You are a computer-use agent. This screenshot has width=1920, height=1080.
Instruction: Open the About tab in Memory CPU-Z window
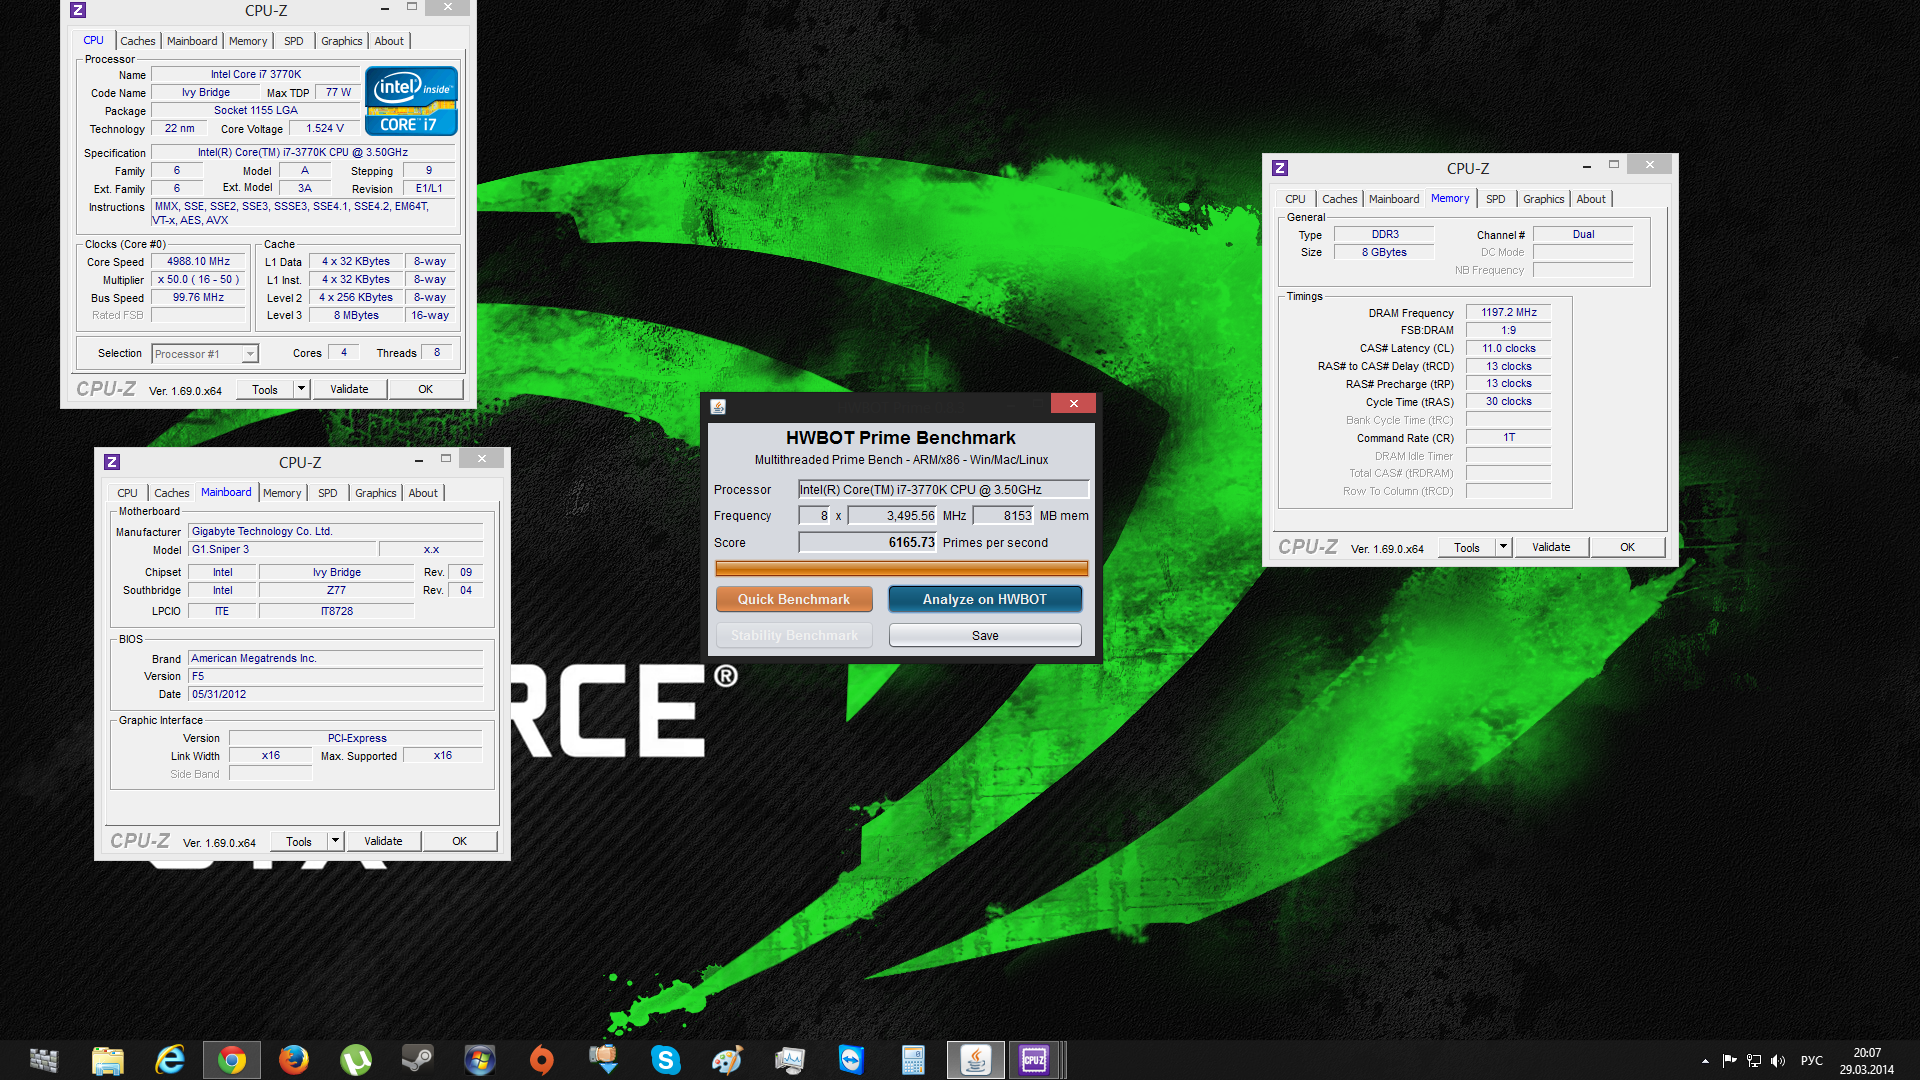[x=1591, y=199]
